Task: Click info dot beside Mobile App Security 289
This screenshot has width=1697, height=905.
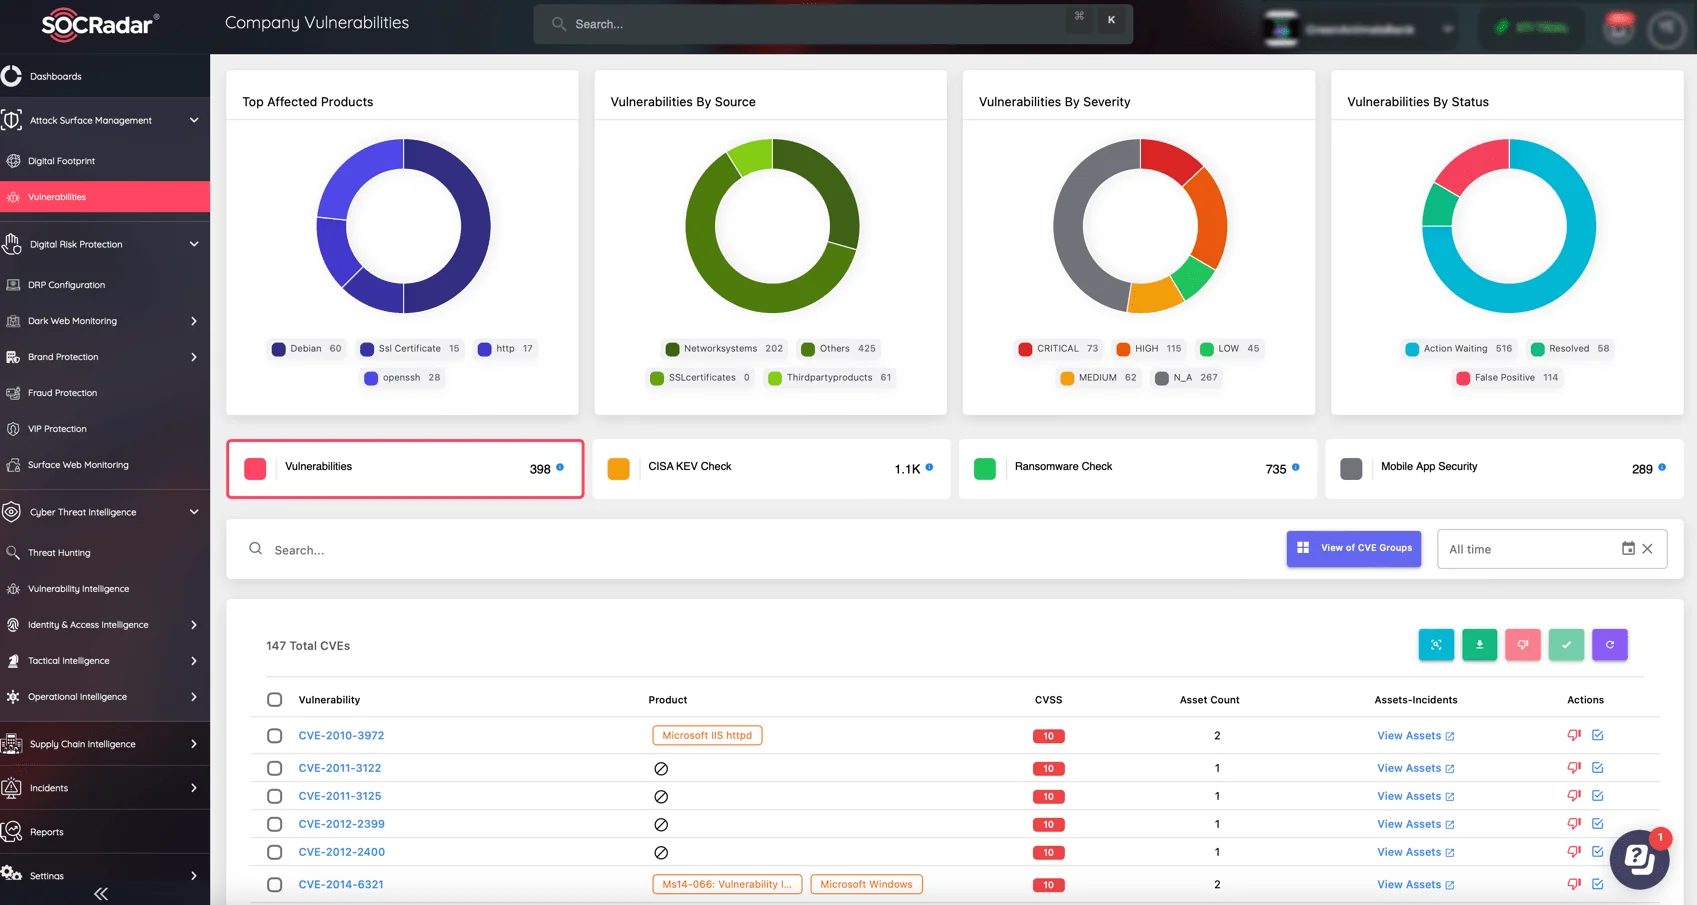Action: pyautogui.click(x=1662, y=467)
